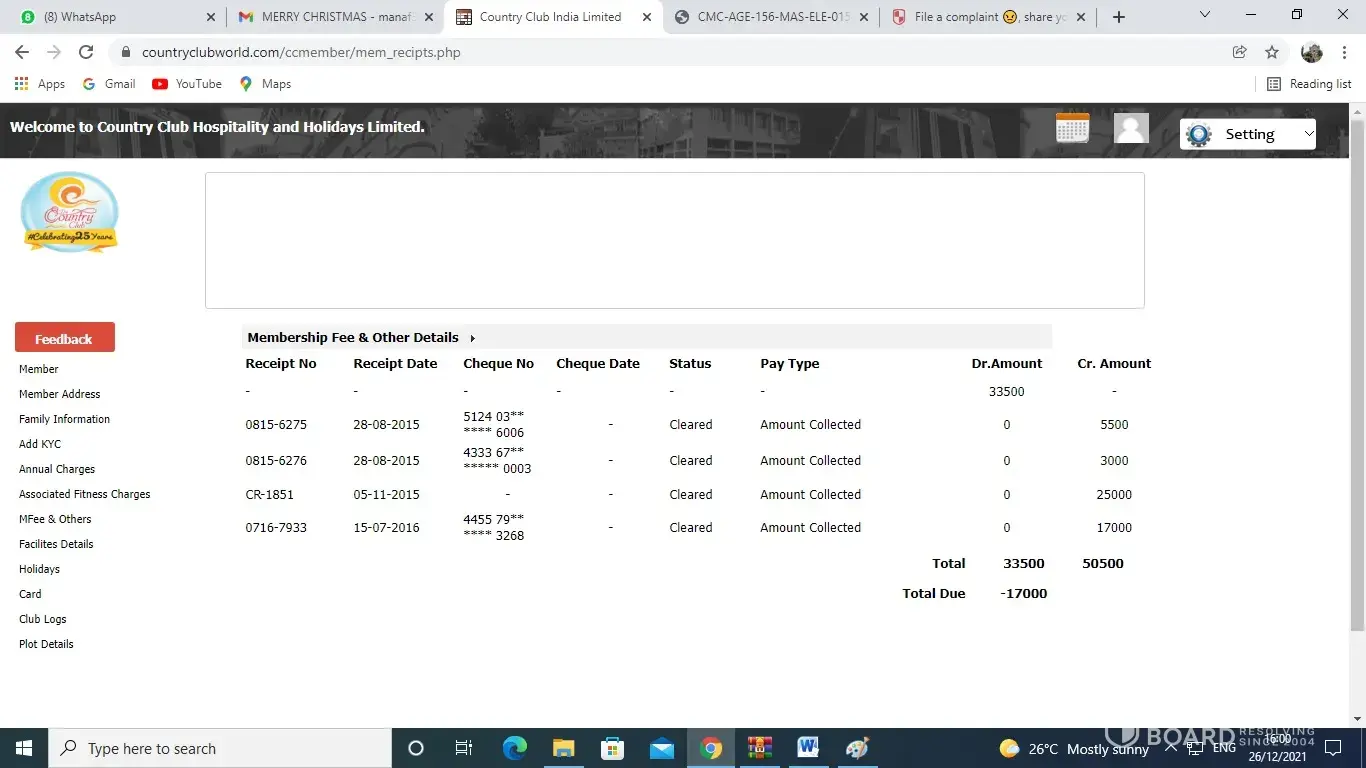This screenshot has height=768, width=1366.
Task: Launch Microsoft Word from taskbar
Action: pos(808,748)
